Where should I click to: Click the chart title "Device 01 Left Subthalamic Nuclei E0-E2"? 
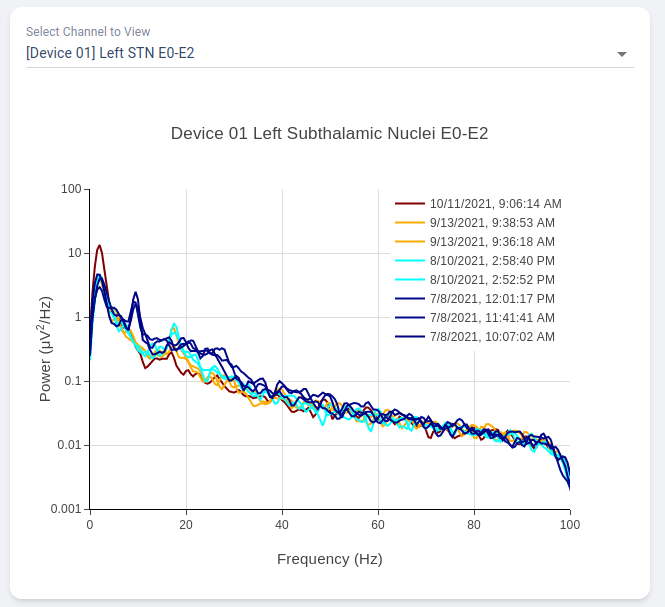[x=329, y=133]
